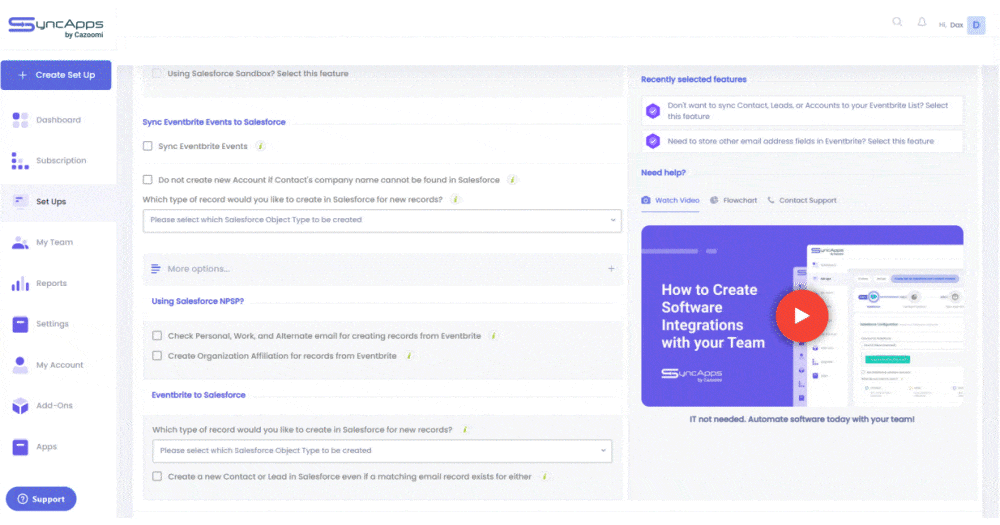Open Contact Support tab
The height and width of the screenshot is (525, 1000).
coord(802,200)
